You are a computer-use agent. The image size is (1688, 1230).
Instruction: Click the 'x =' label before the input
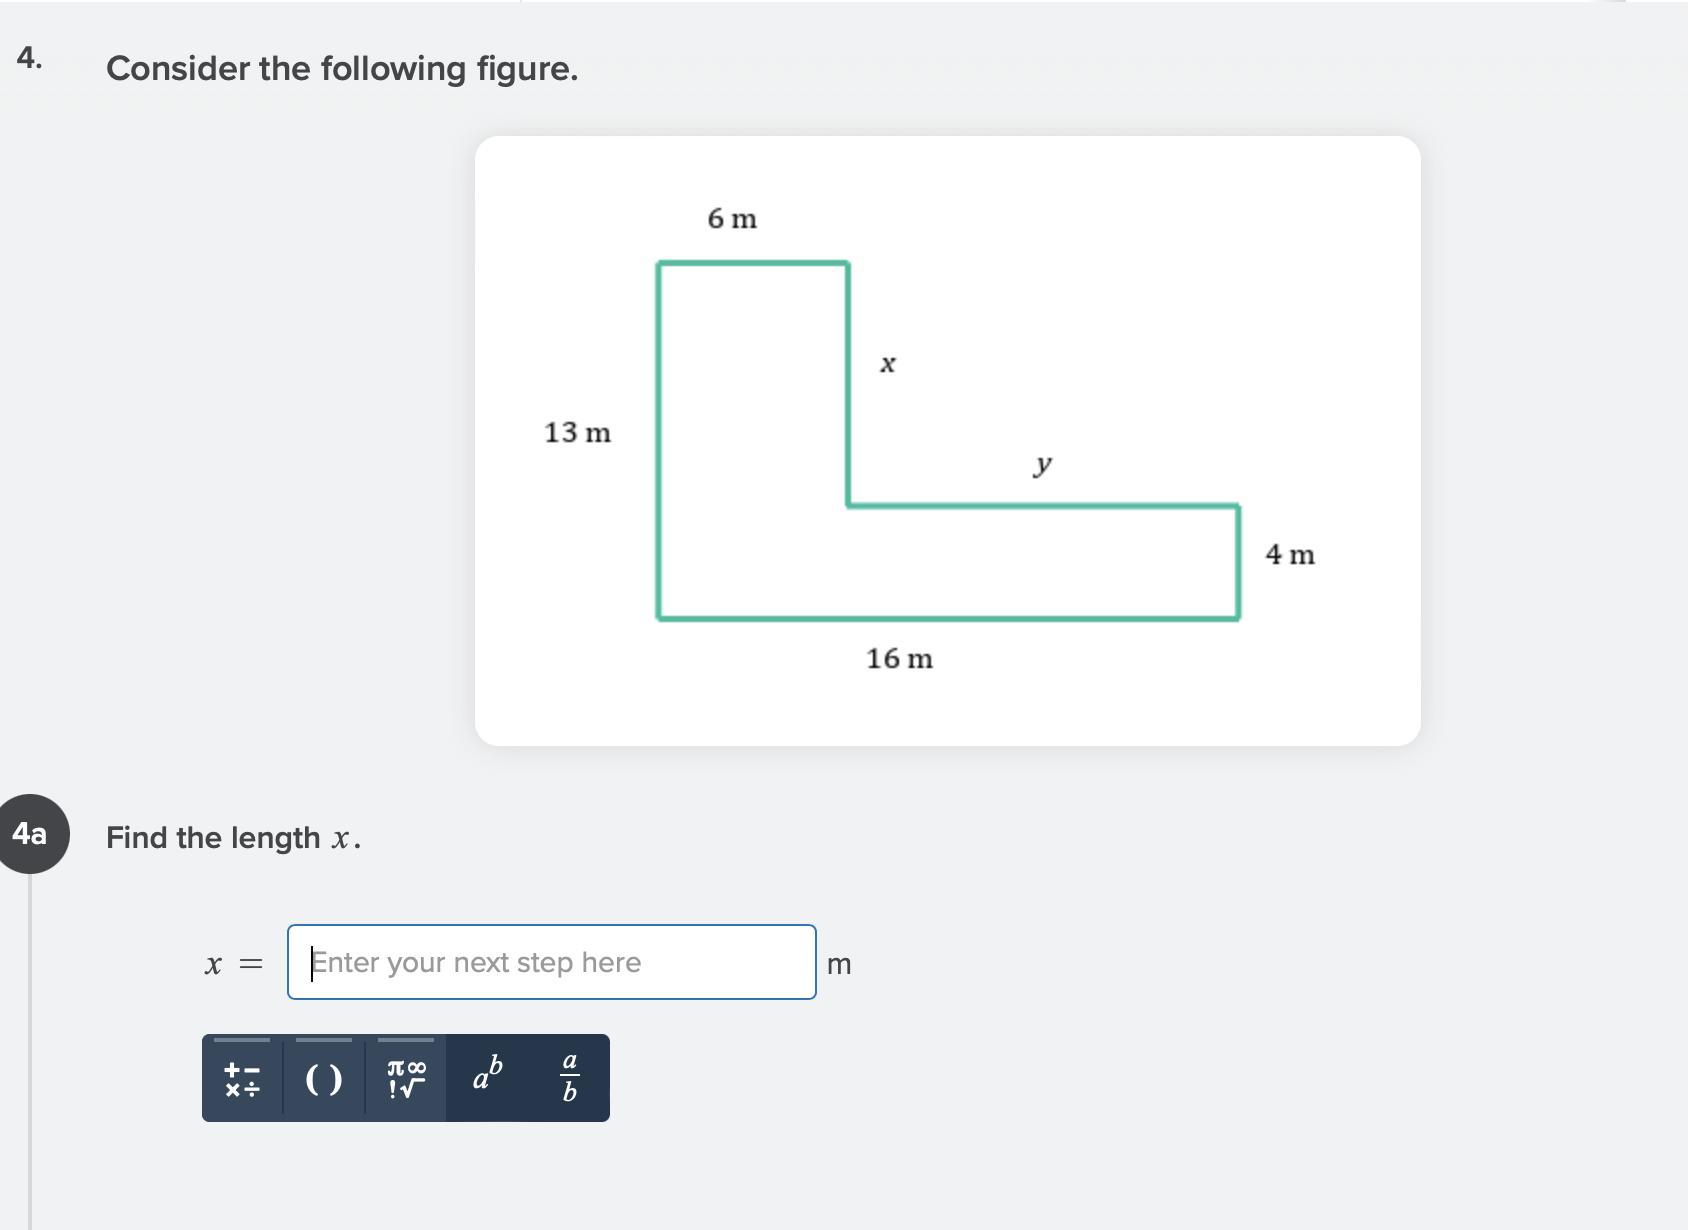click(233, 964)
